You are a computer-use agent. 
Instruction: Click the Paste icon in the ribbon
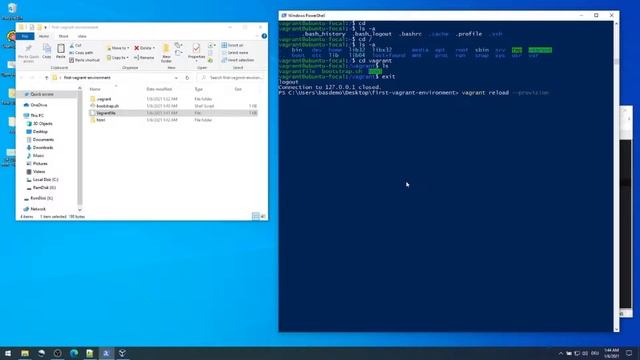pyautogui.click(x=60, y=51)
